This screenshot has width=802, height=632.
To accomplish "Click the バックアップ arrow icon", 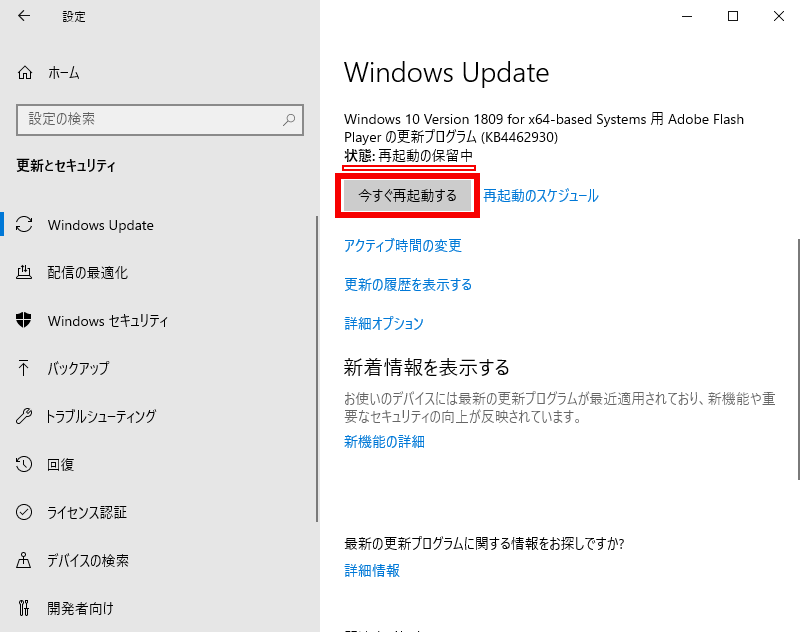I will tap(26, 369).
